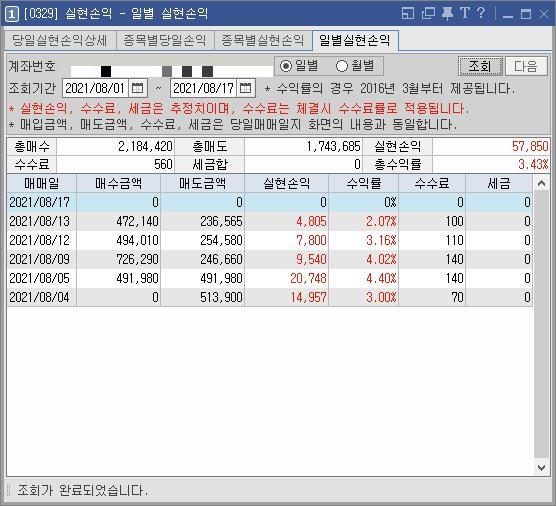The width and height of the screenshot is (556, 506).
Task: Click the 4.40% return rate cell
Action: click(x=364, y=278)
